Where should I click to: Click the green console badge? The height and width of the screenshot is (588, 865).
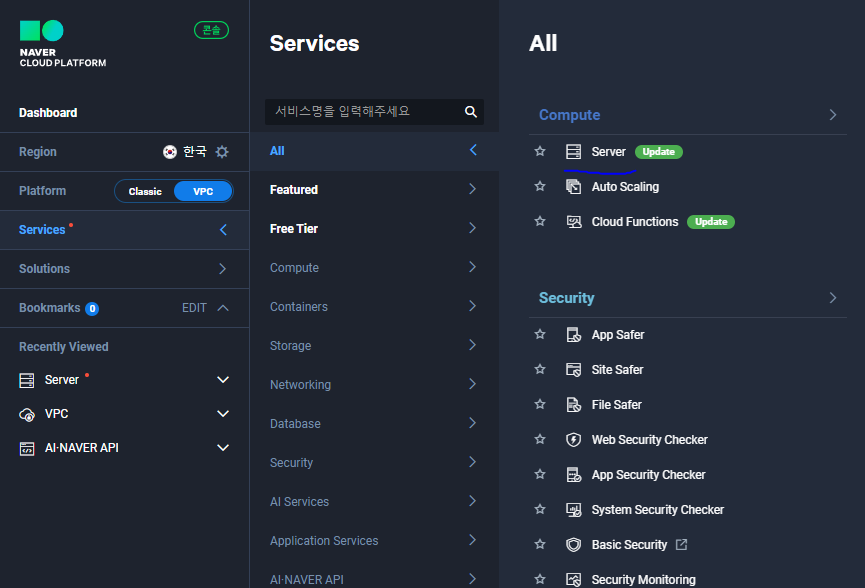pos(211,30)
